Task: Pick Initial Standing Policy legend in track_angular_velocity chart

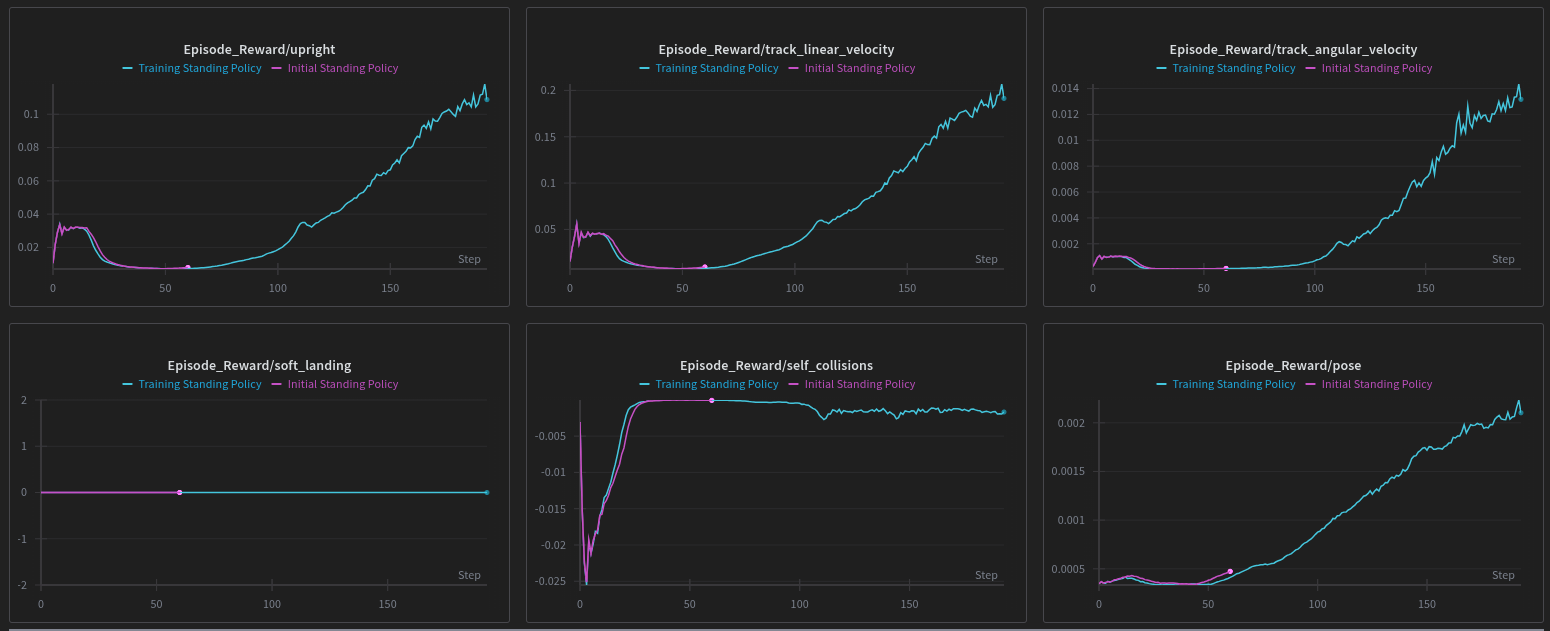Action: tap(1376, 69)
